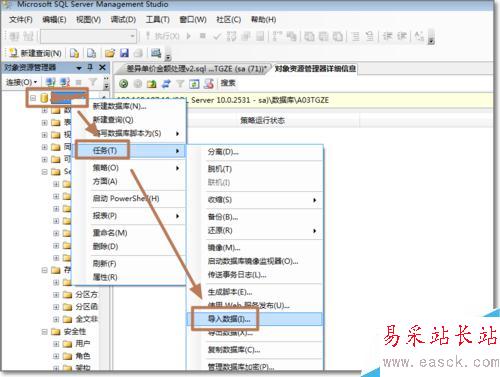500x377 pixels.
Task: Expand the 用户 folder node
Action: (56, 344)
